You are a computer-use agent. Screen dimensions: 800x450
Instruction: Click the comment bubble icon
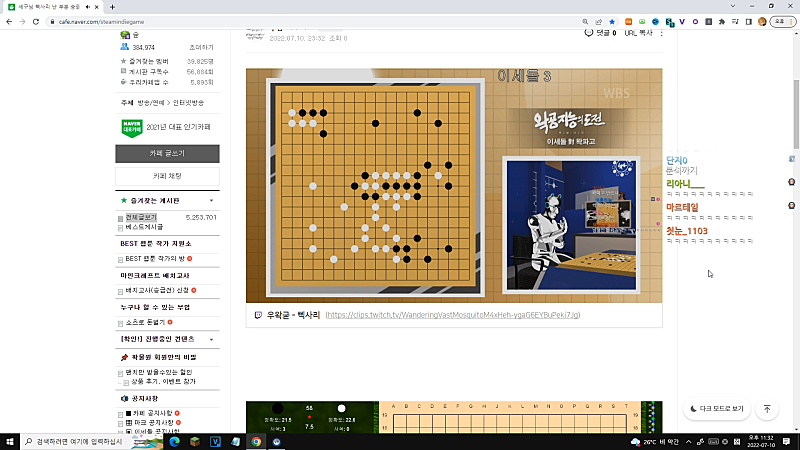pos(589,33)
